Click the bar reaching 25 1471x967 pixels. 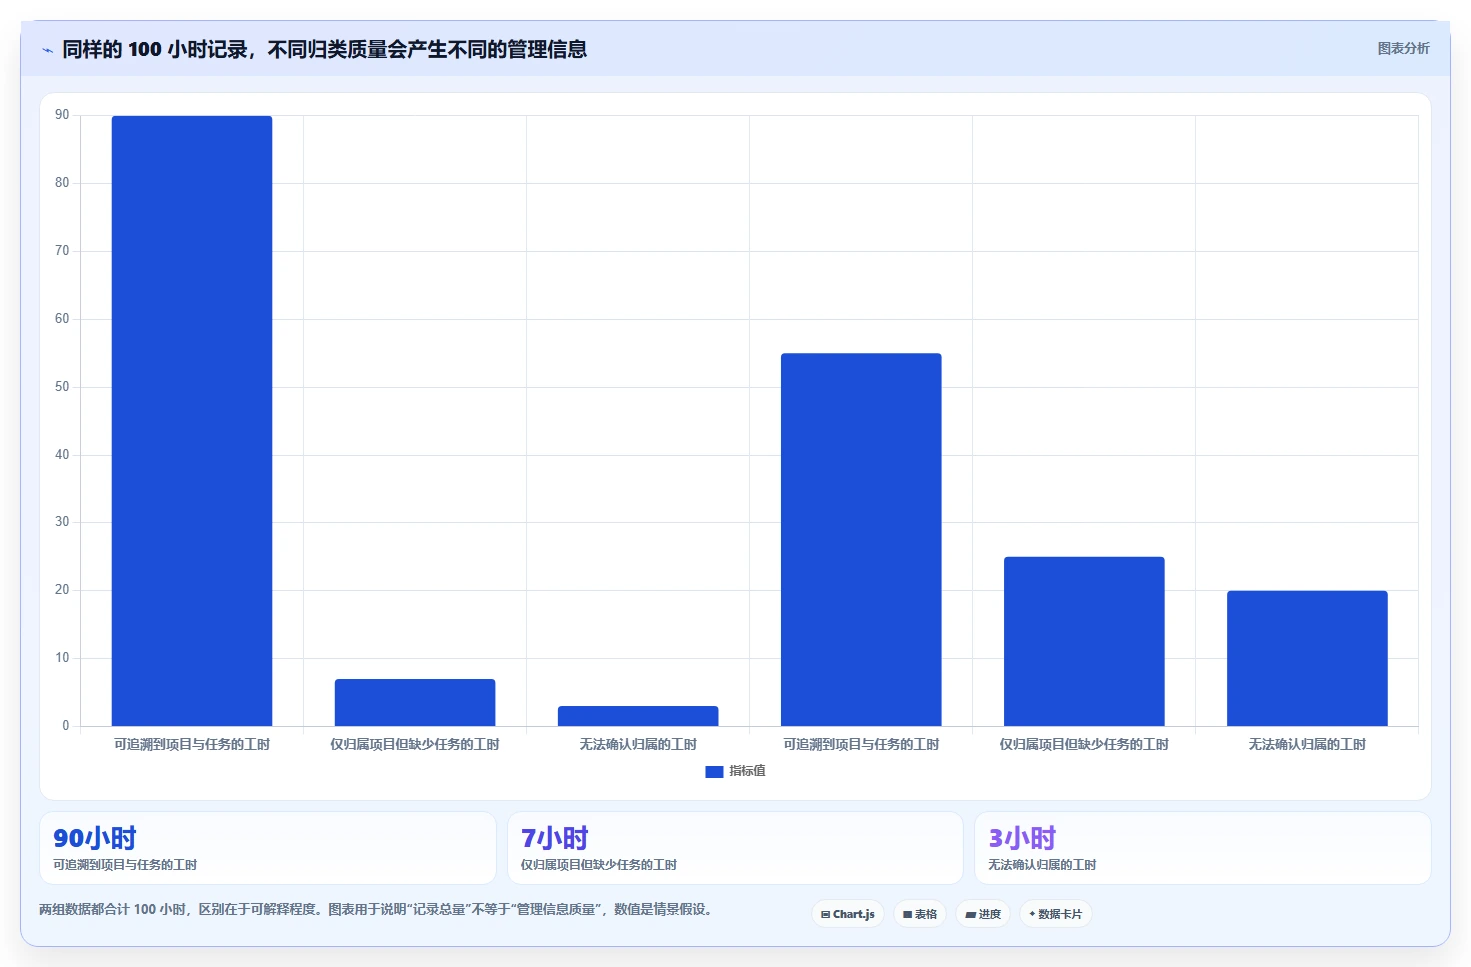[x=1084, y=641]
